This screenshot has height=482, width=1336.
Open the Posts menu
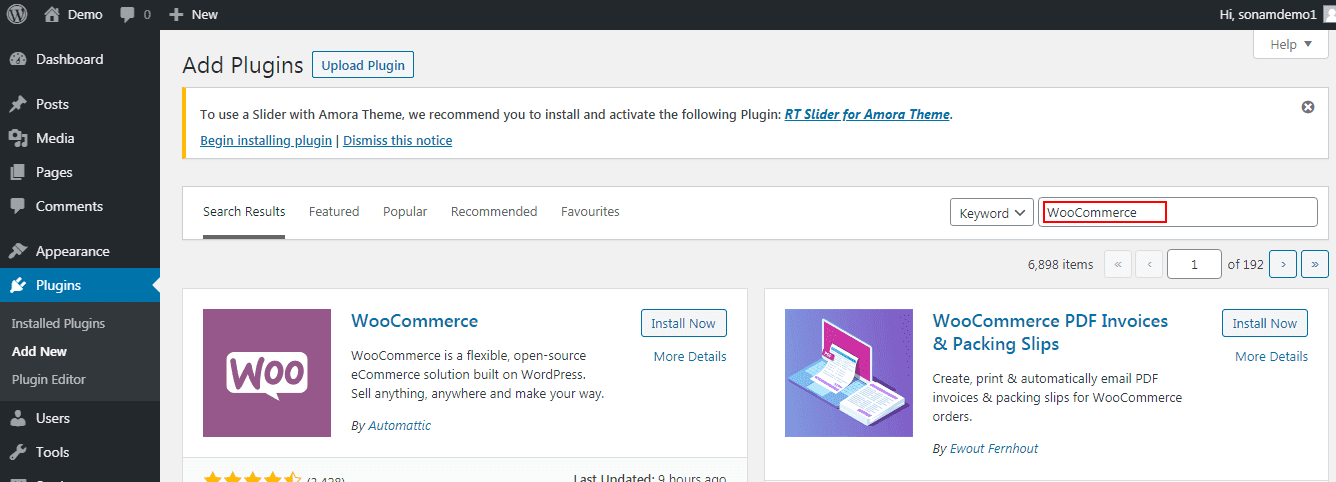(52, 104)
